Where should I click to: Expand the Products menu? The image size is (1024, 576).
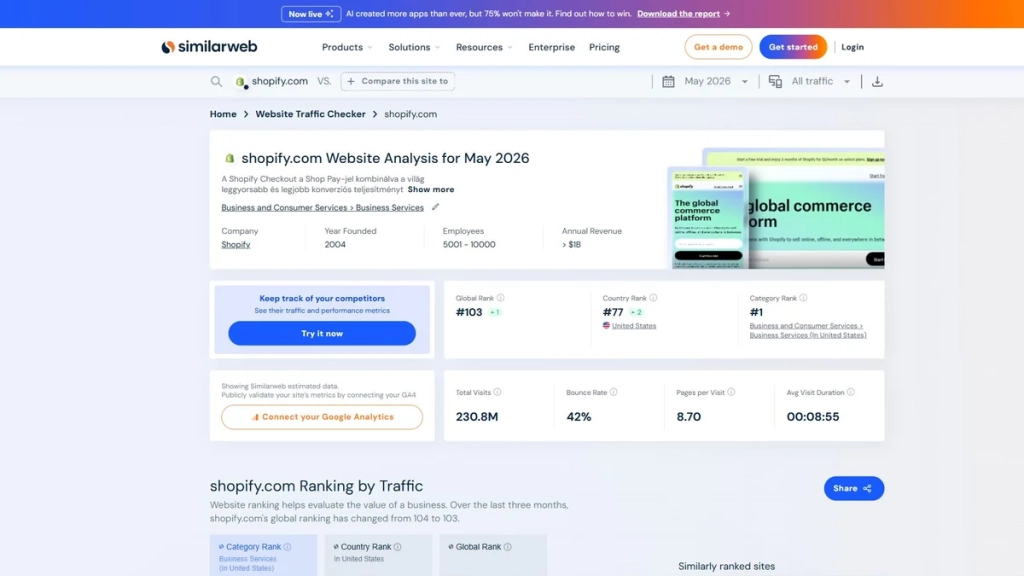[x=347, y=47]
